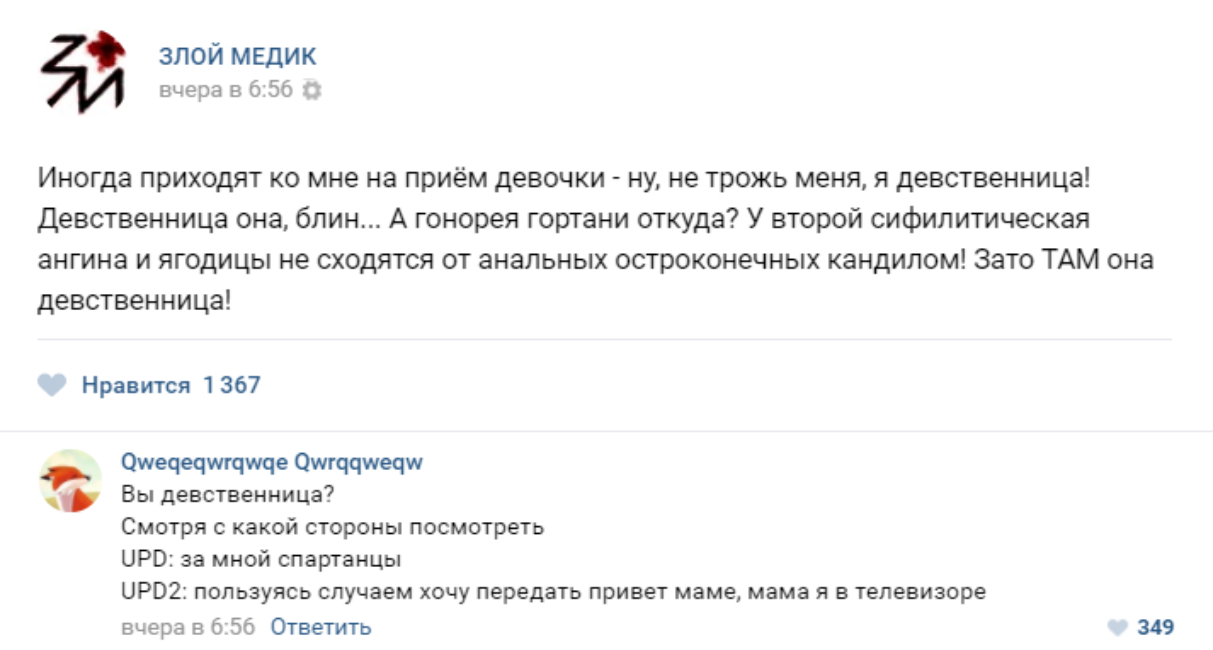Click the post timestamp "вчера в 6:56"
The width and height of the screenshot is (1213, 650).
click(x=225, y=90)
